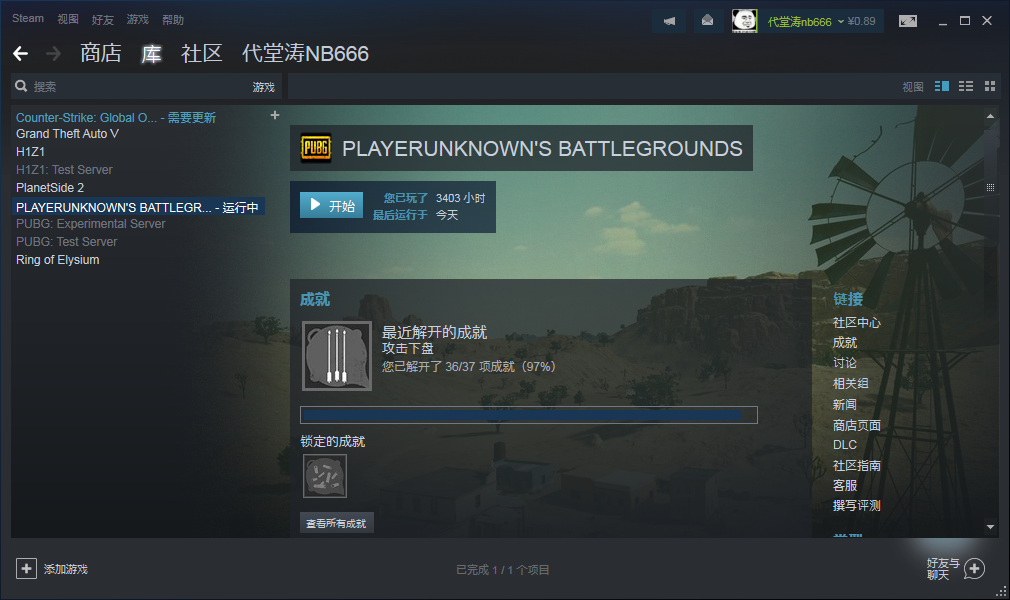Go to the 商店 tab

100,53
